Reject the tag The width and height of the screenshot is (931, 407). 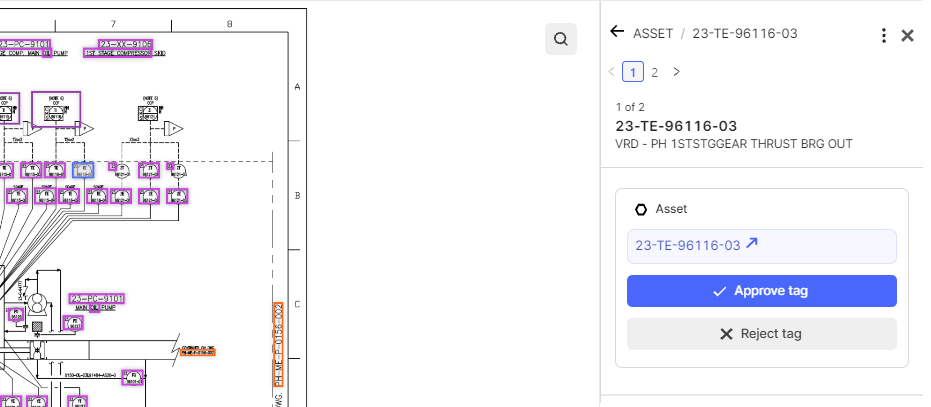pos(762,334)
